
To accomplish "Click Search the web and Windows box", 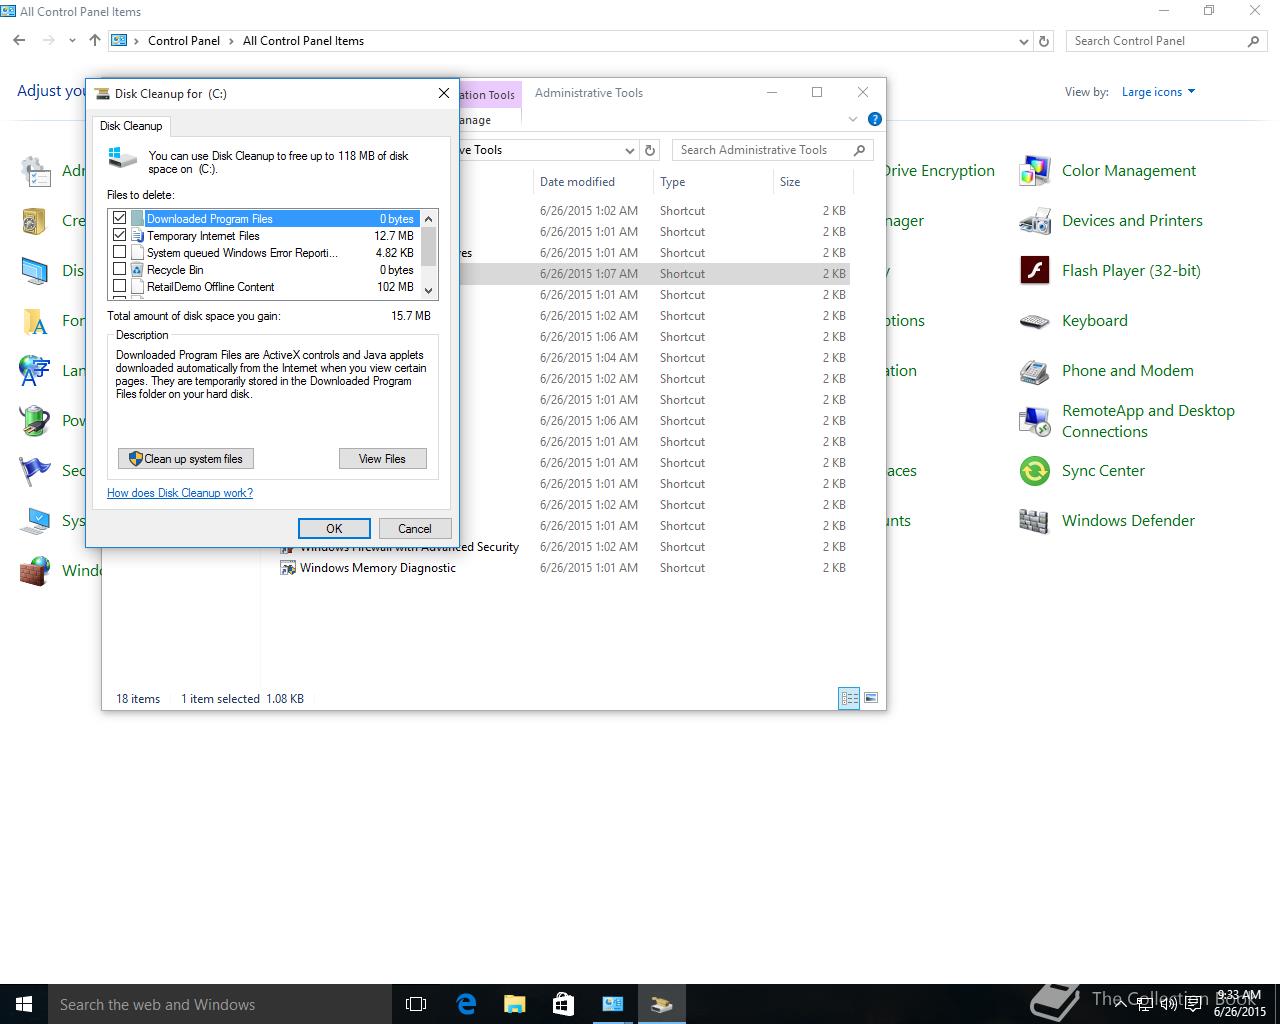I will pos(220,1004).
